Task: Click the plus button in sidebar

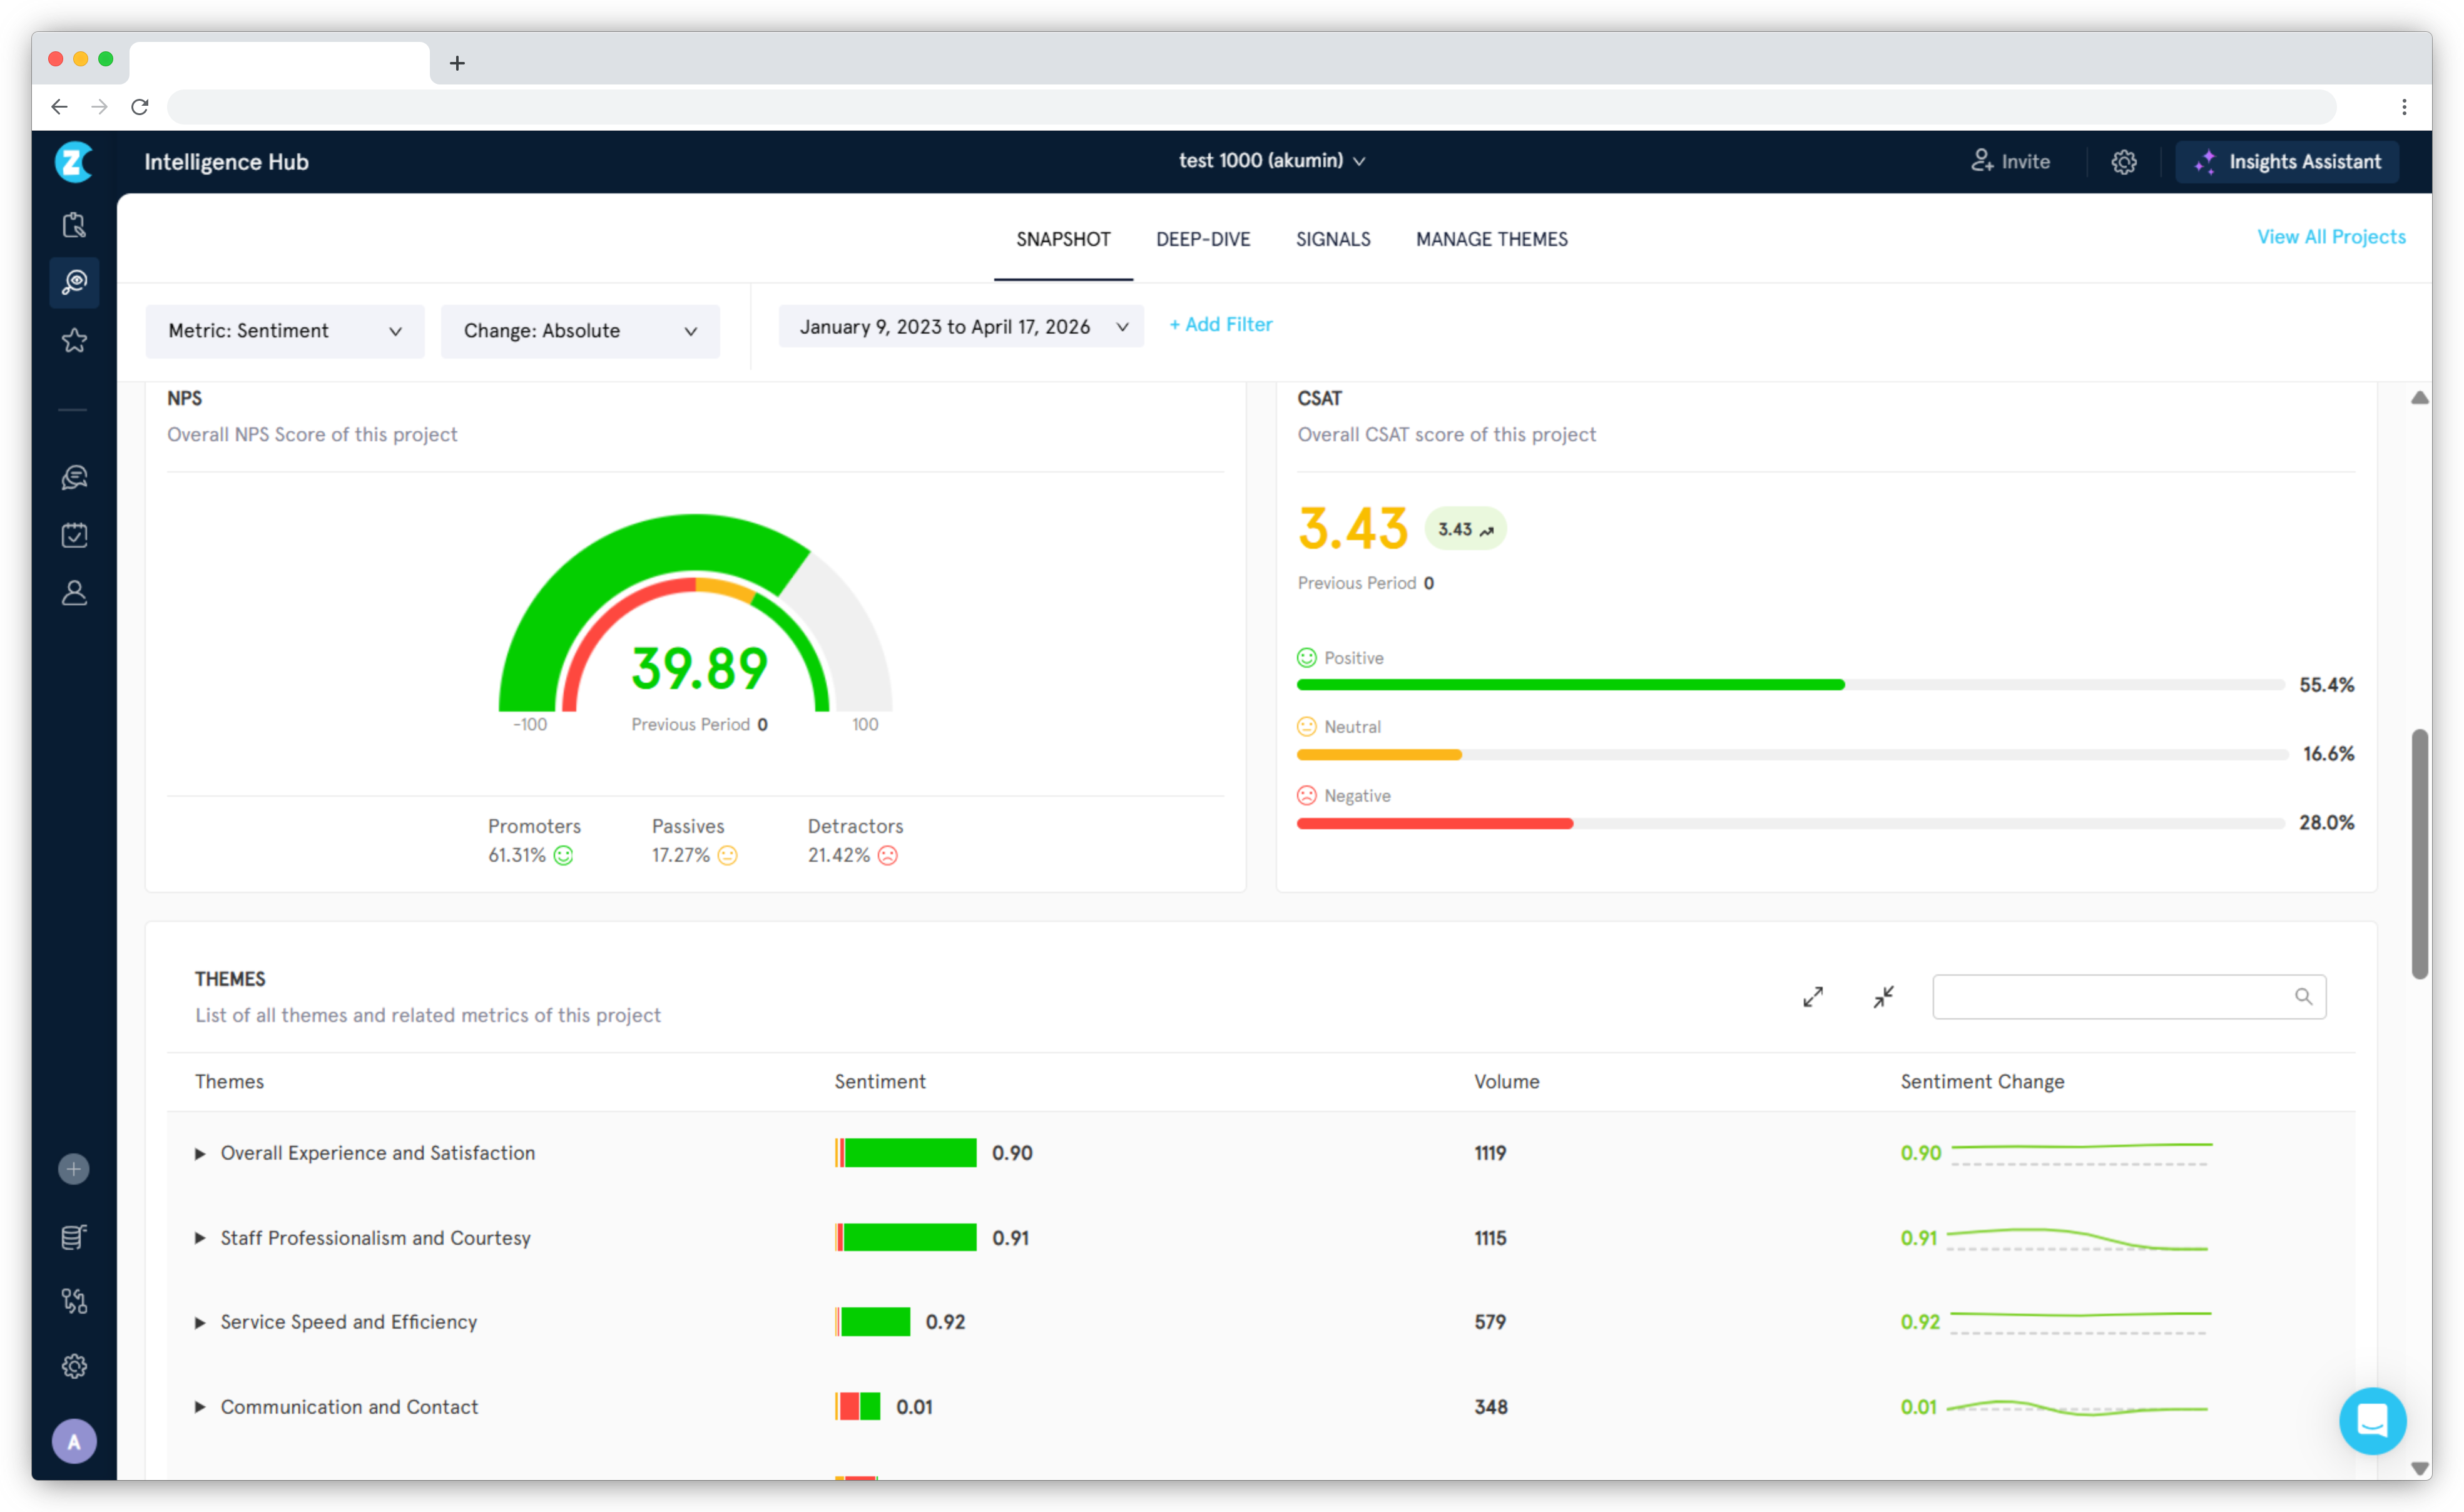Action: pyautogui.click(x=74, y=1169)
